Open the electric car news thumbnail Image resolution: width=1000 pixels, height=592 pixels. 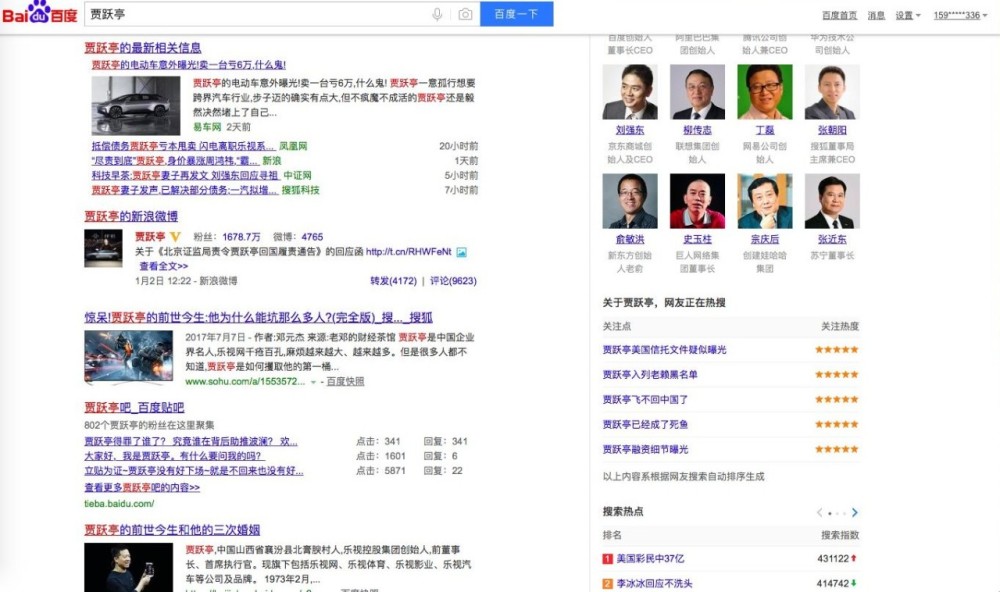135,105
